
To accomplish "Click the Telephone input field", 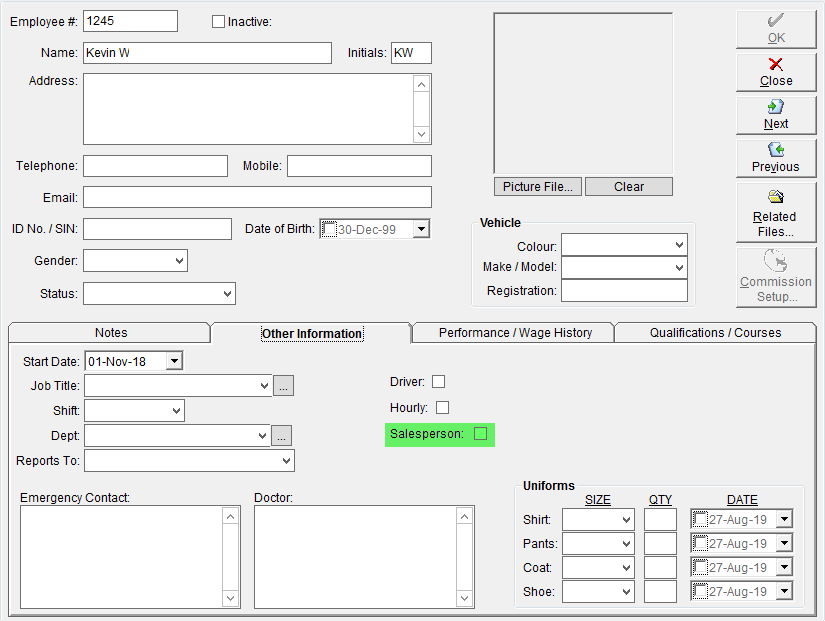I will pyautogui.click(x=156, y=166).
